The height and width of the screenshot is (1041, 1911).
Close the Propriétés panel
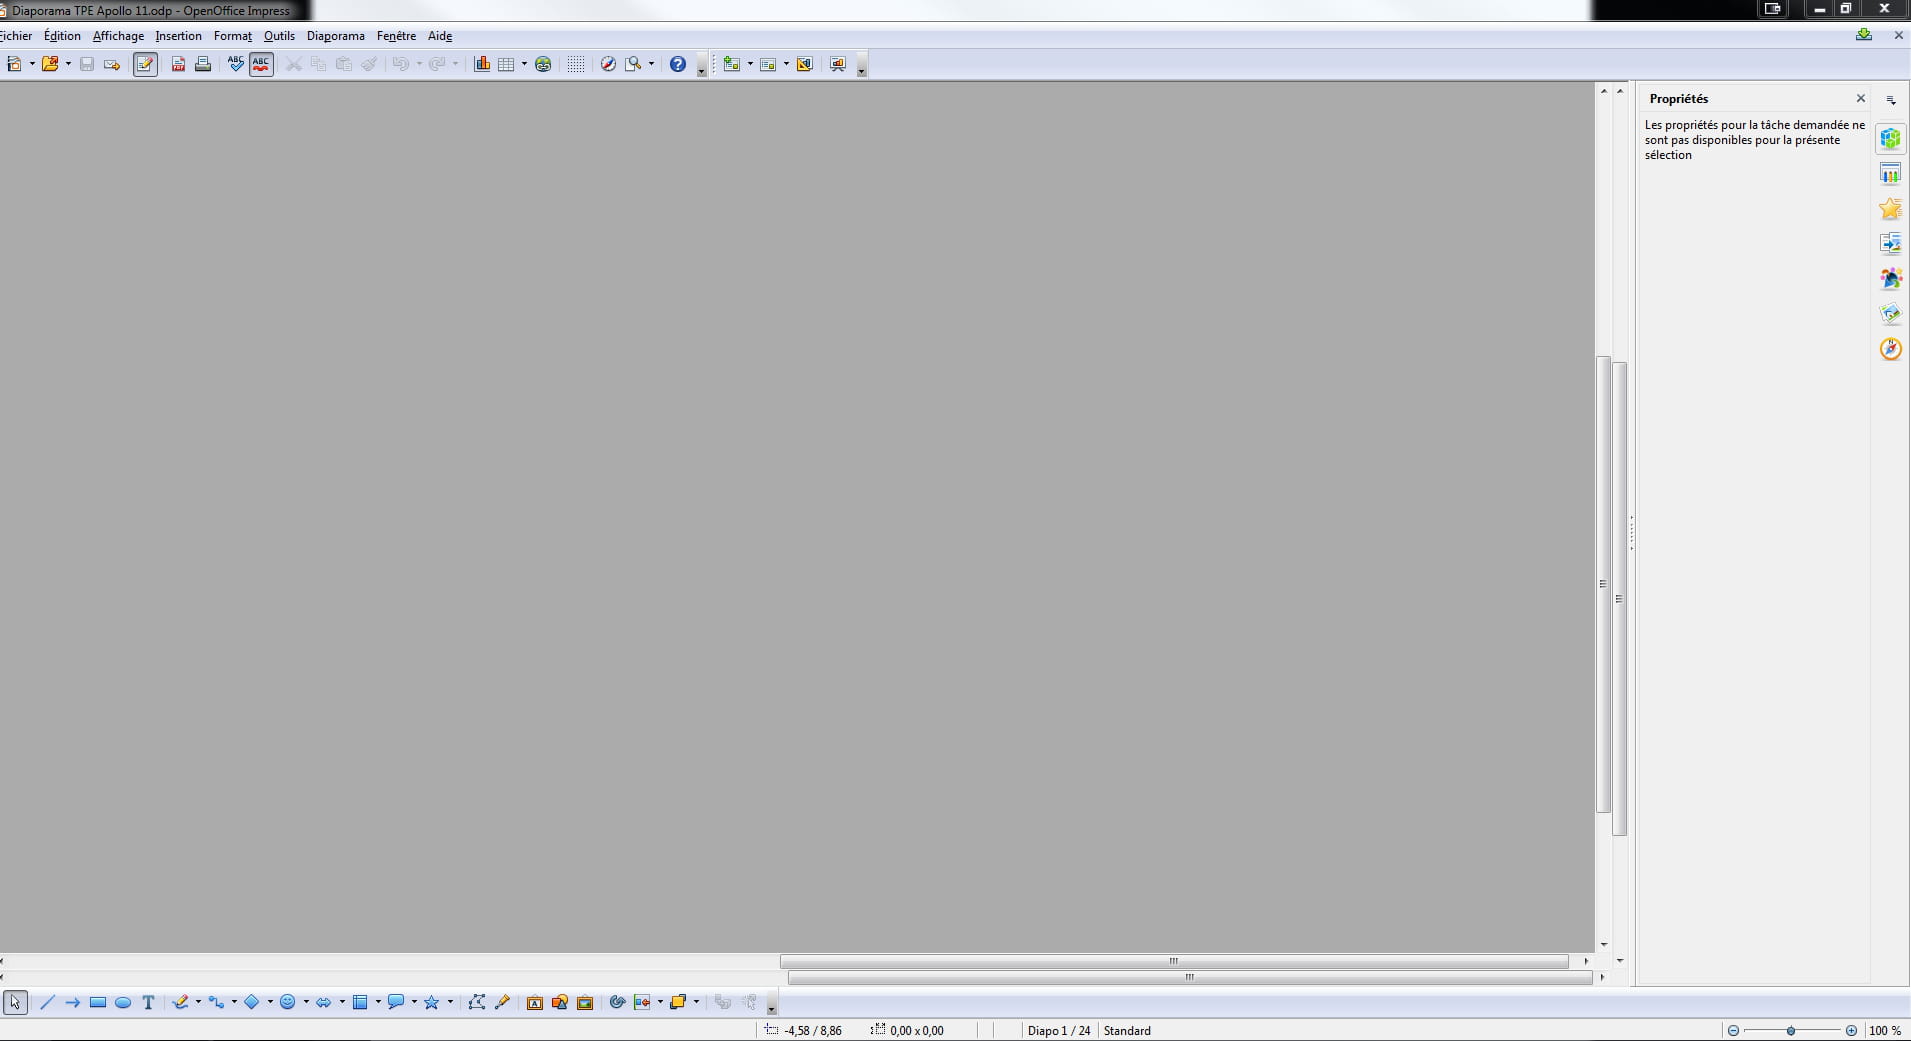coord(1861,98)
